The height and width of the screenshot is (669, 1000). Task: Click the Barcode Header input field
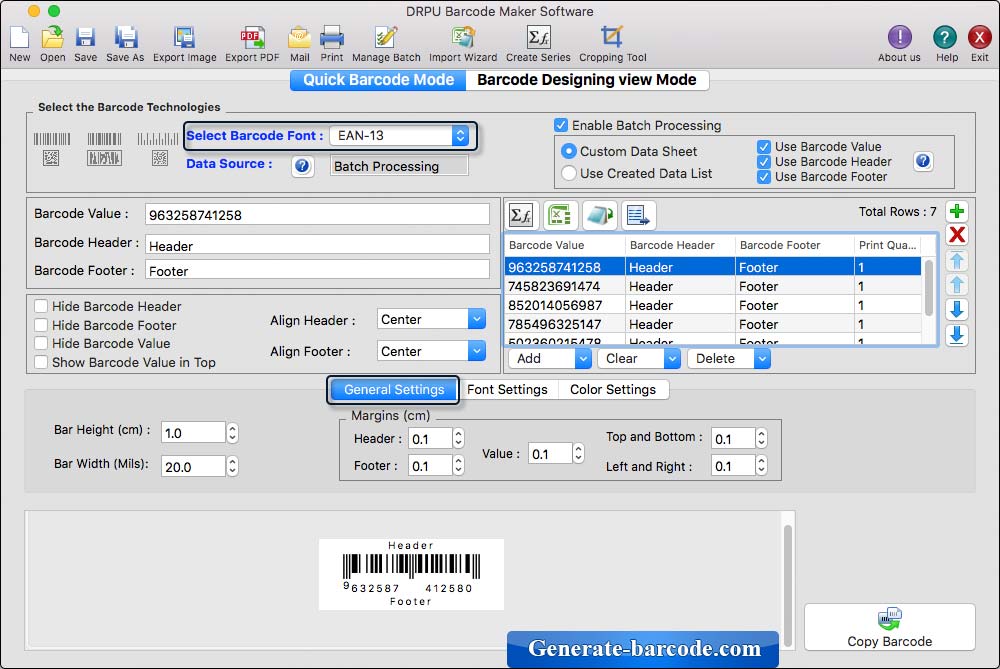click(317, 245)
